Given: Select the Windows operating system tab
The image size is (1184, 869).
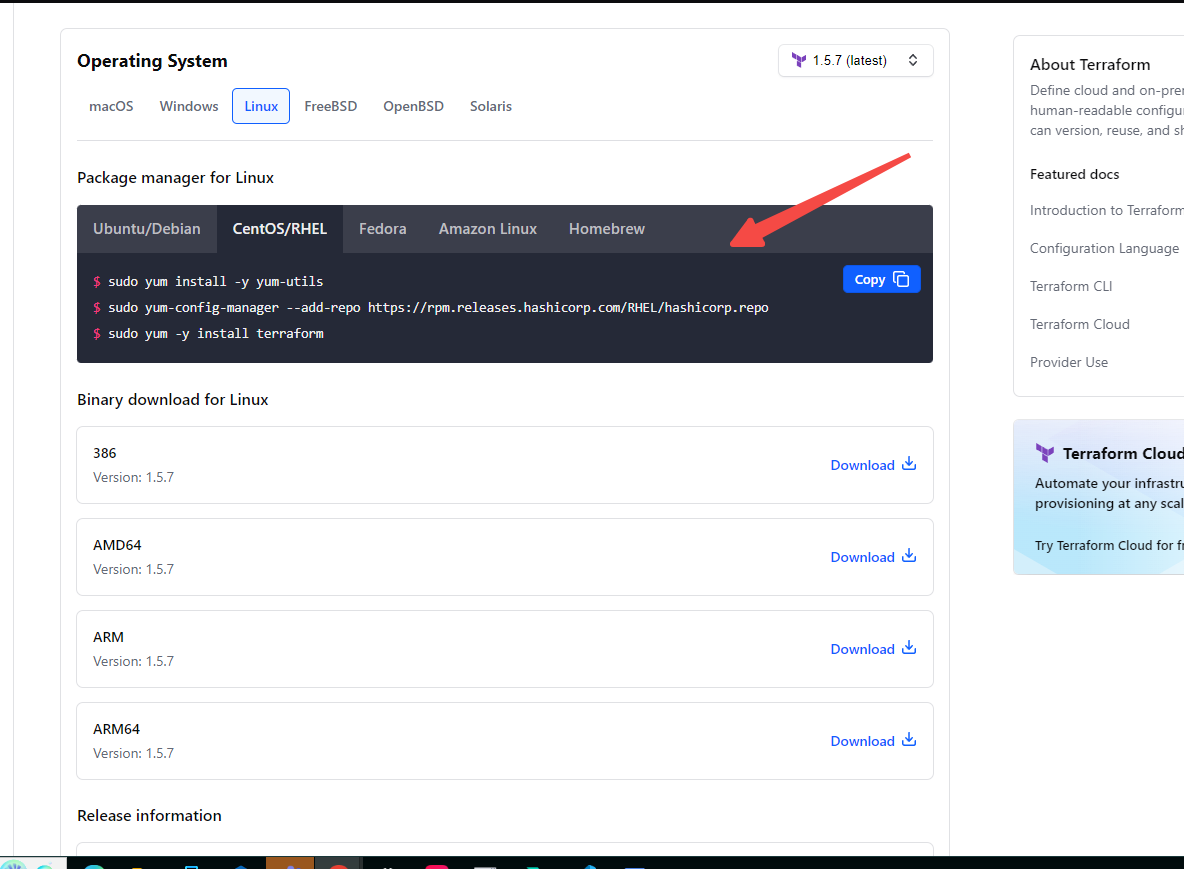Looking at the screenshot, I should pos(188,106).
